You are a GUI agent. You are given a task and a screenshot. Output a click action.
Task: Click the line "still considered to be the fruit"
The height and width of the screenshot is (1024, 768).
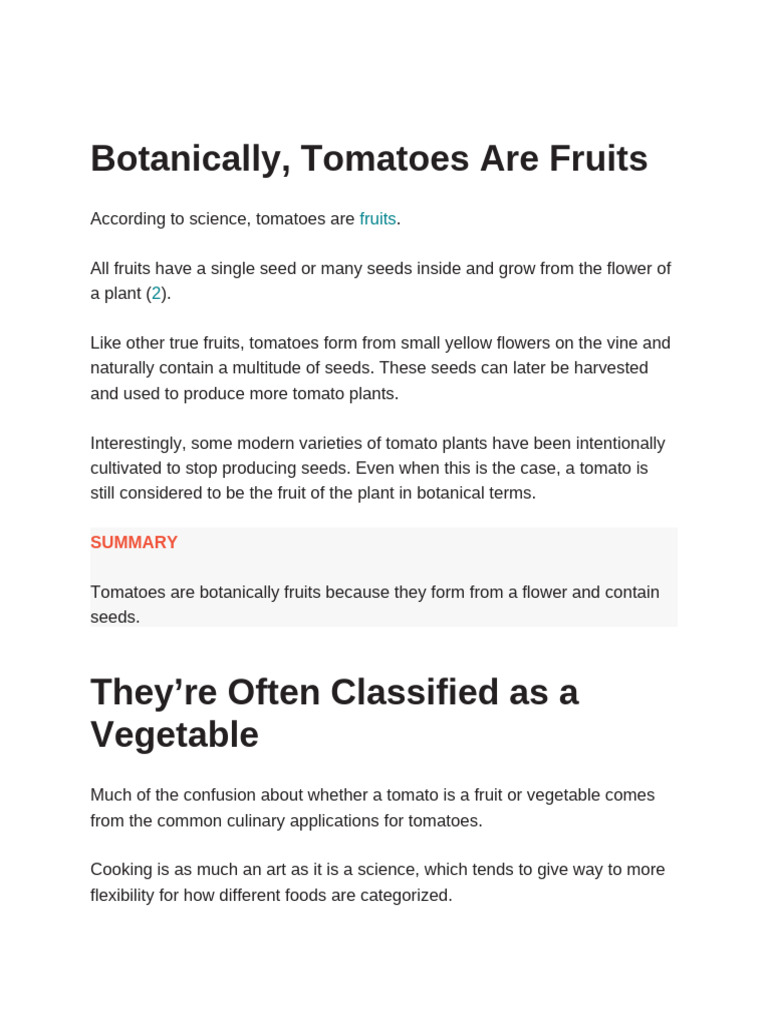point(313,493)
